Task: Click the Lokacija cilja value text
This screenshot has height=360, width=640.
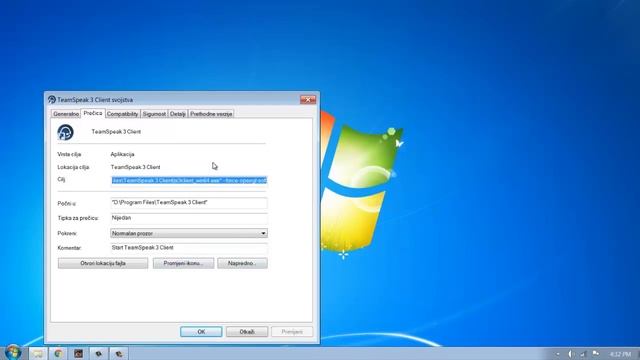Action: pyautogui.click(x=136, y=167)
